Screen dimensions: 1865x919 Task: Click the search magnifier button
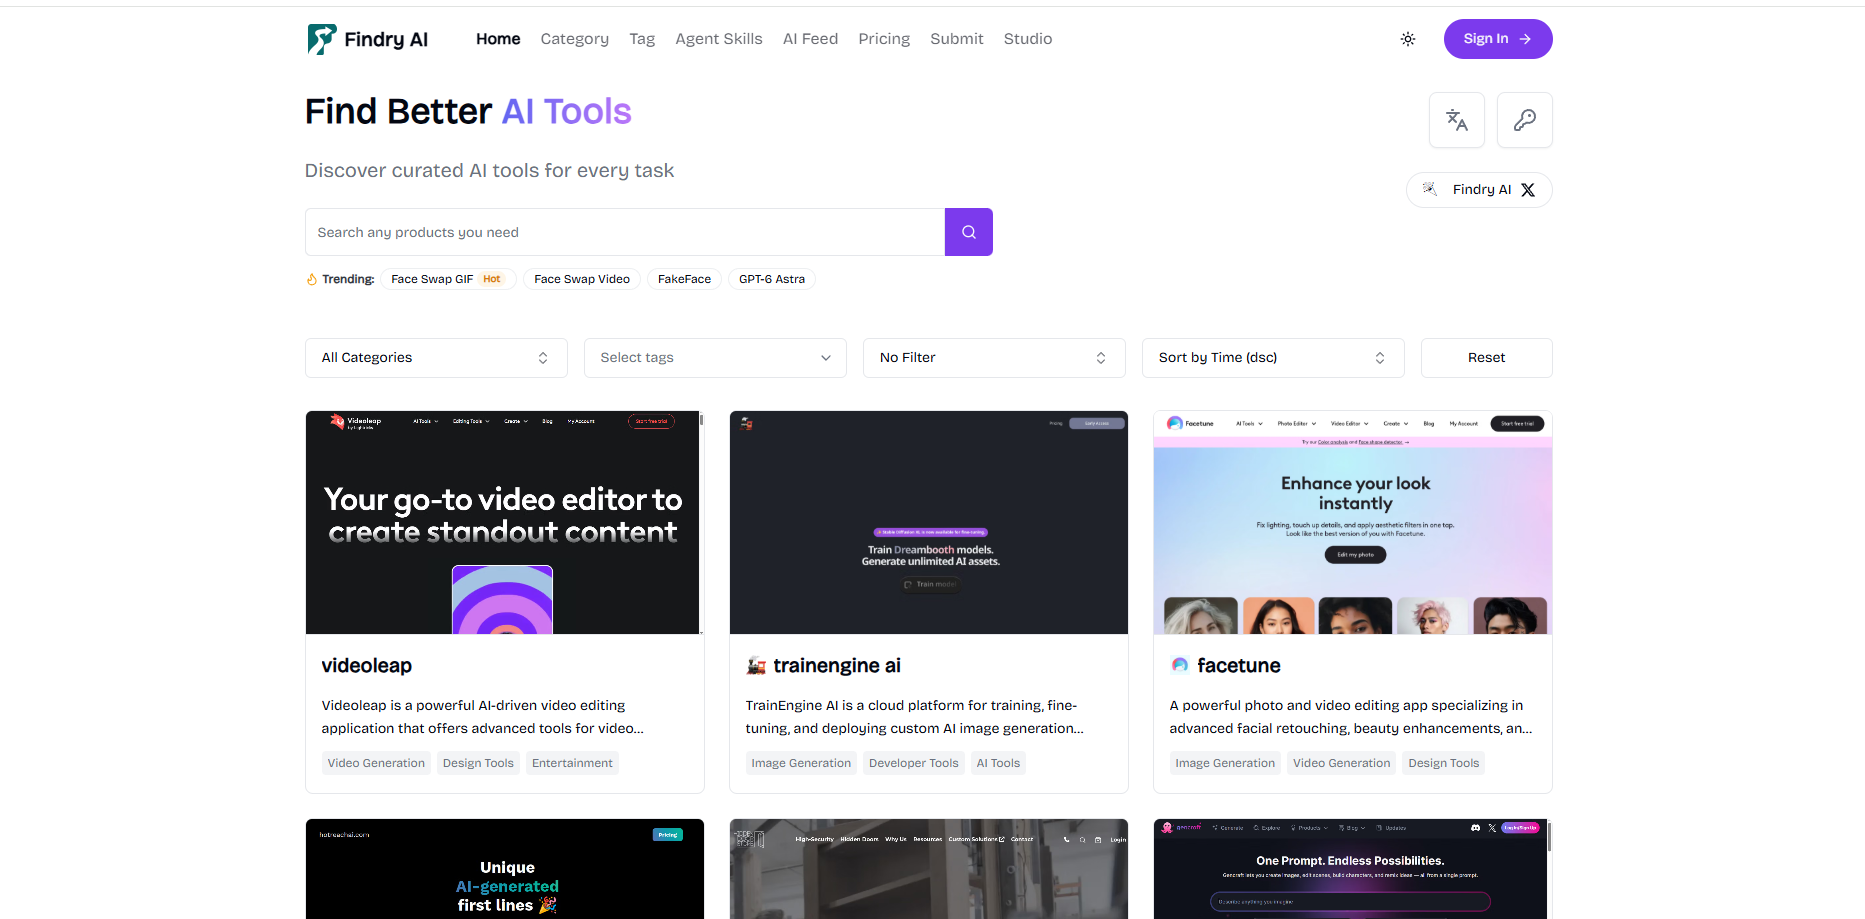[969, 232]
